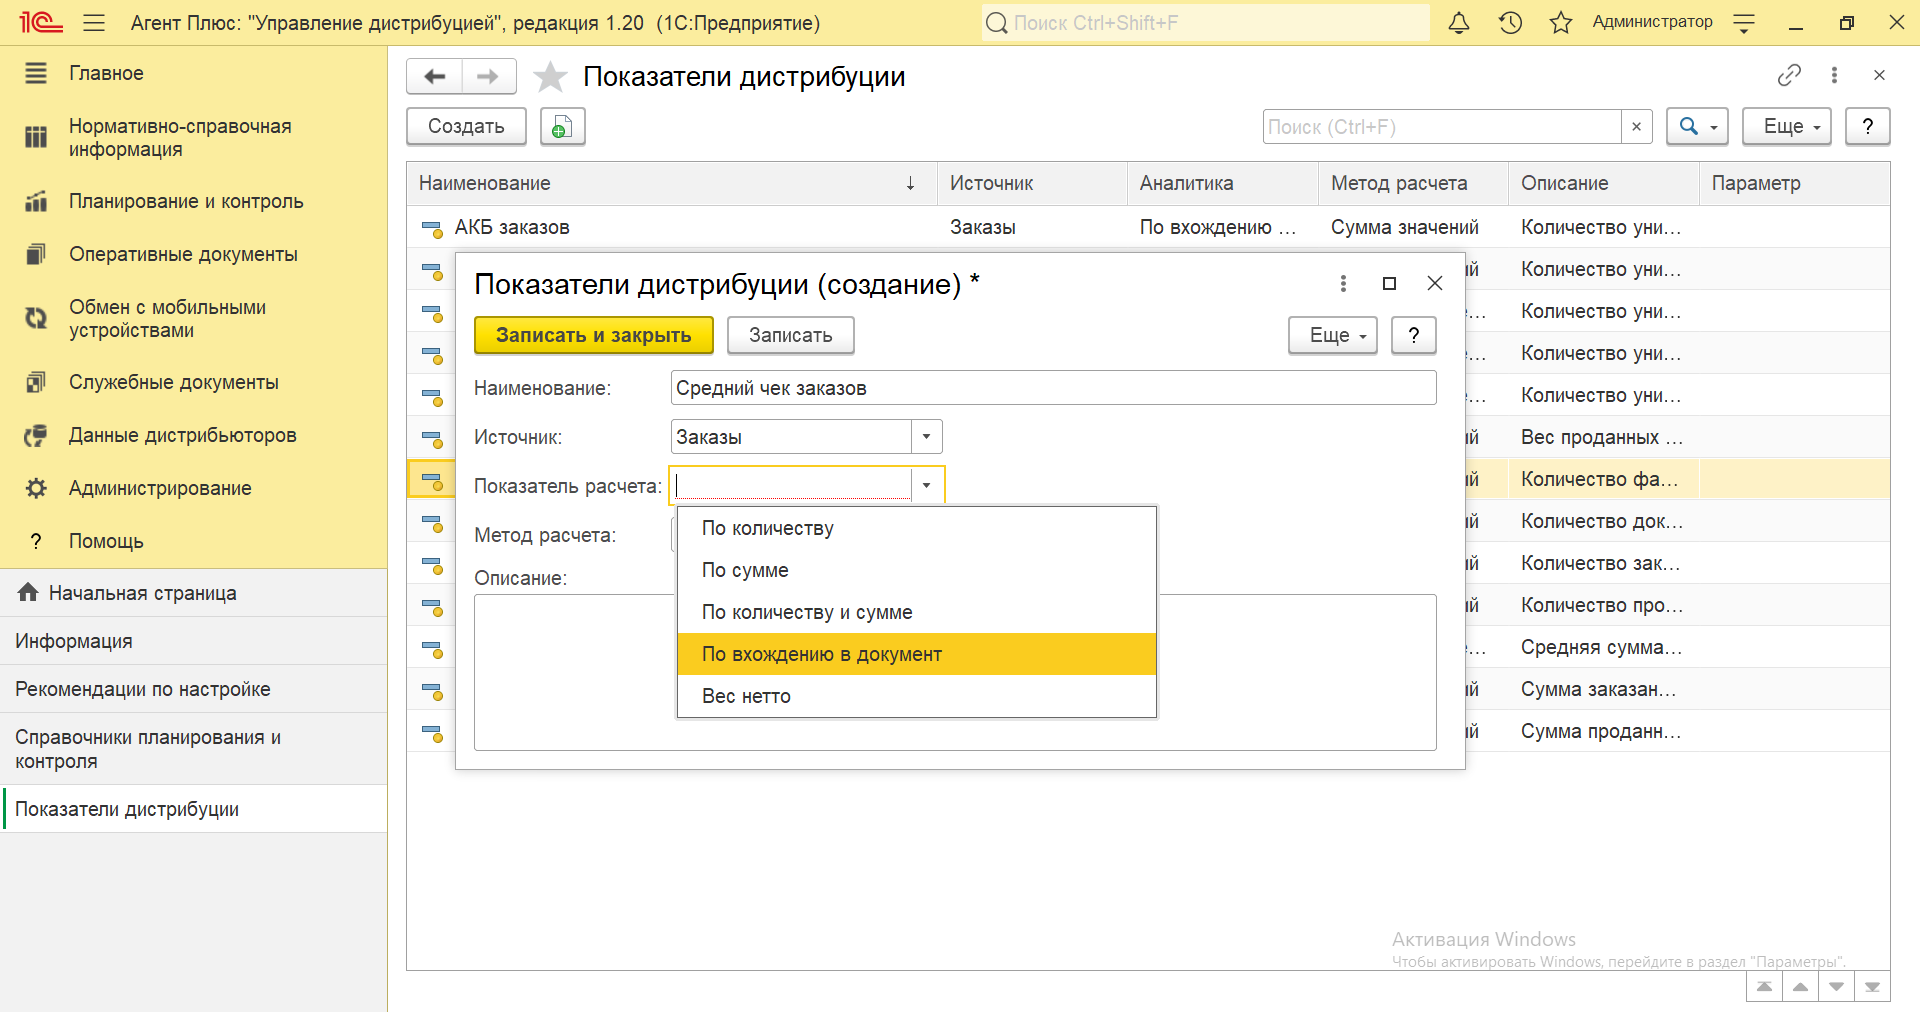Go forward with the right arrow button
The width and height of the screenshot is (1920, 1012).
pos(488,76)
